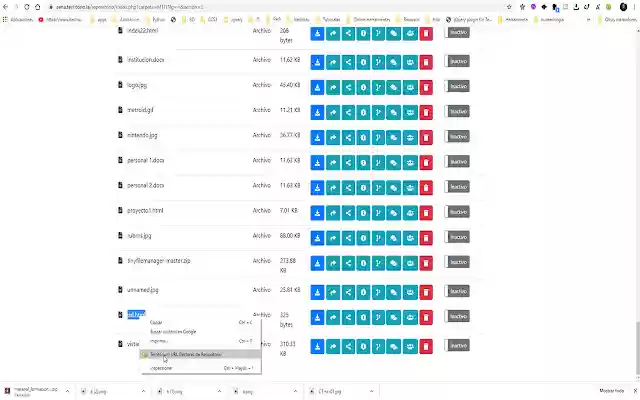Image resolution: width=640 pixels, height=400 pixels.
Task: Click the proyecto1.html file name
Action: (x=145, y=211)
